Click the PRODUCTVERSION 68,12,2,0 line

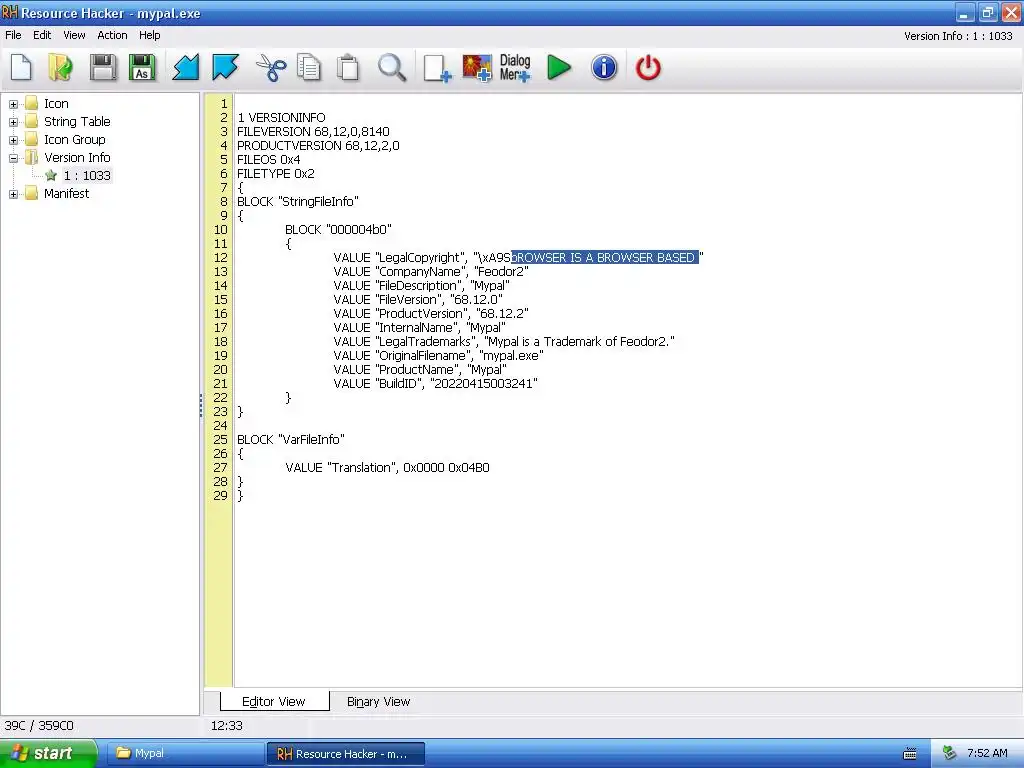tap(318, 146)
